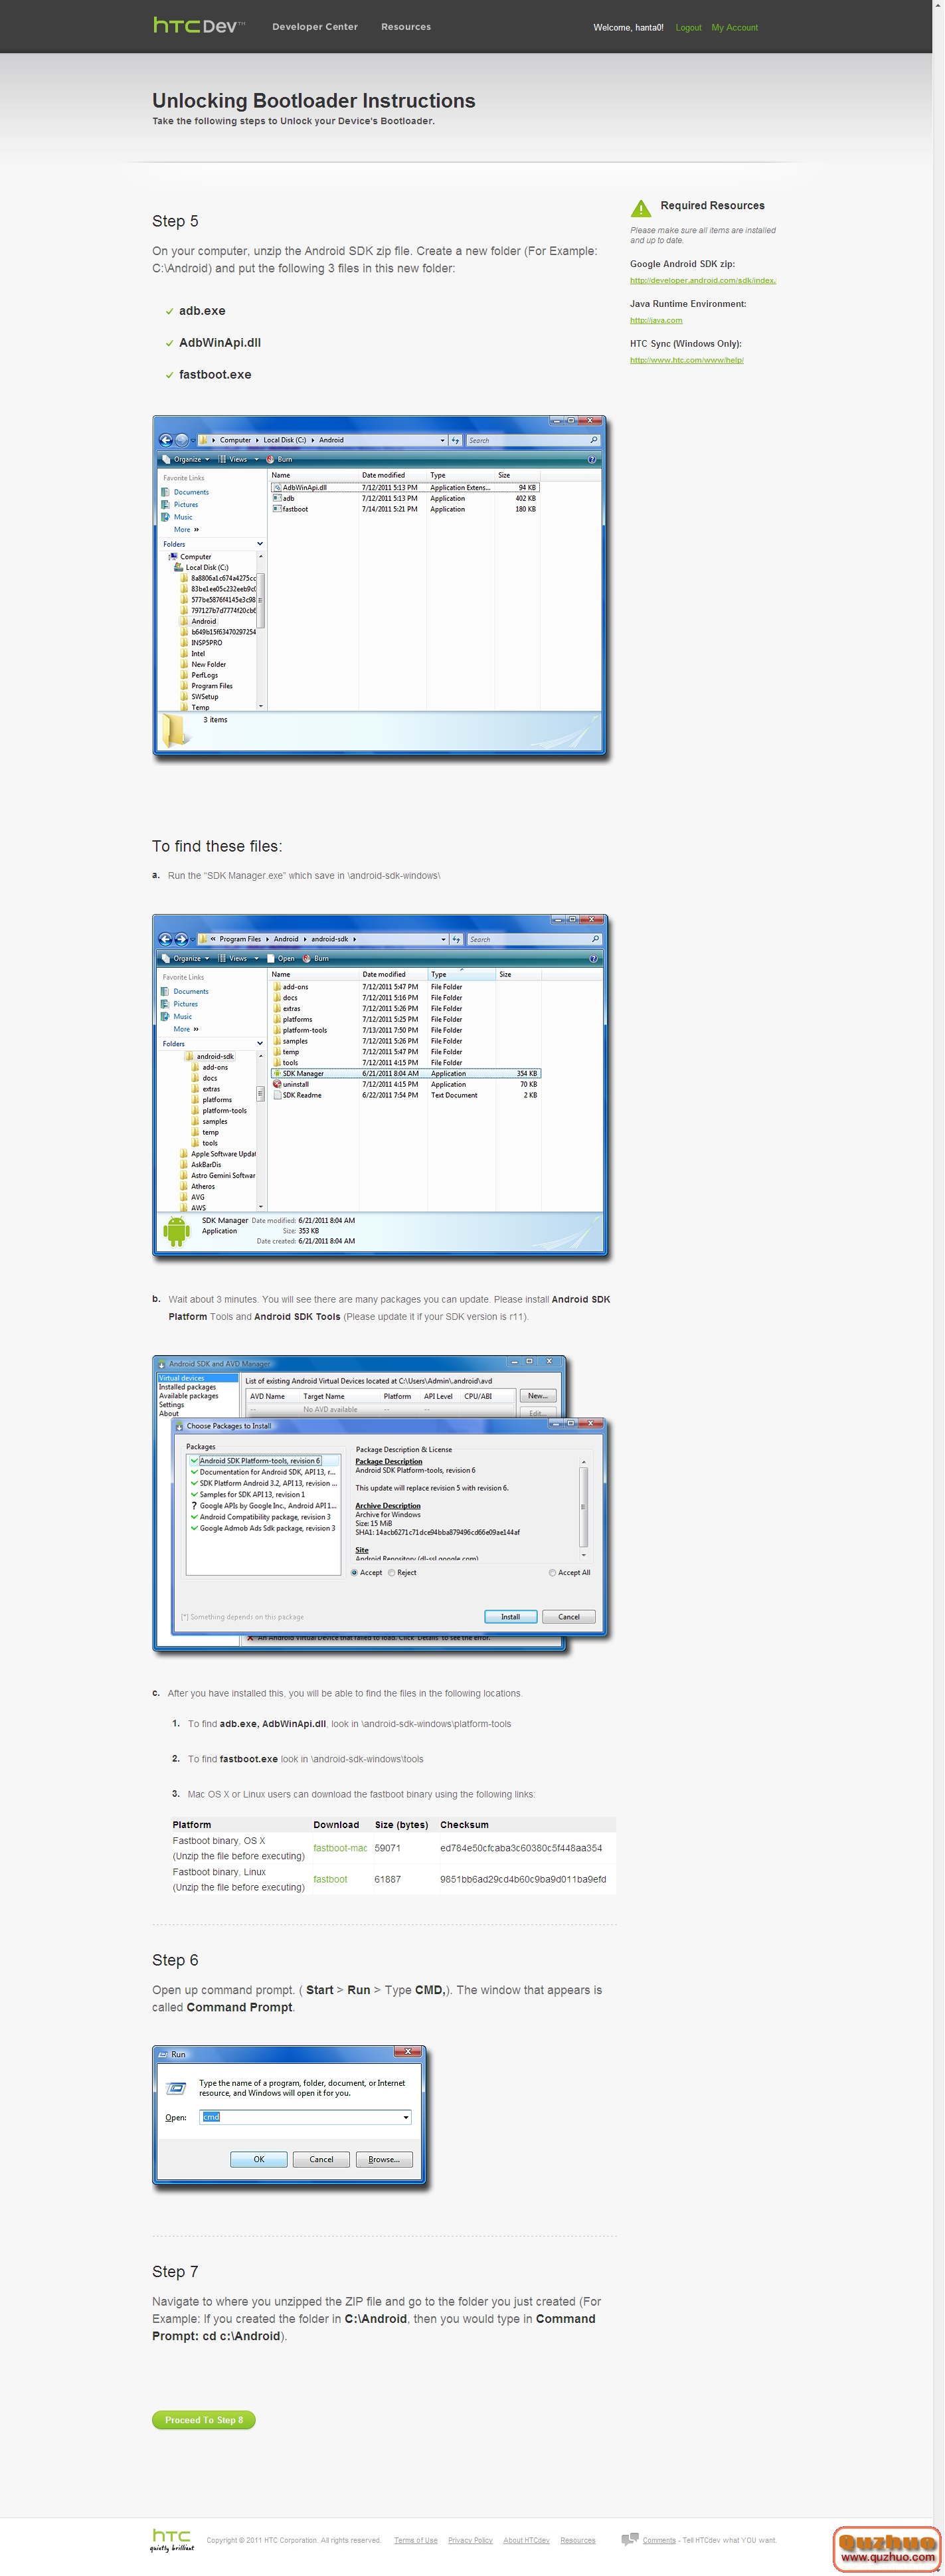Click the help icon in the C:\Android Explorer toolbar
Viewport: 945px width, 2576px height.
tap(592, 459)
